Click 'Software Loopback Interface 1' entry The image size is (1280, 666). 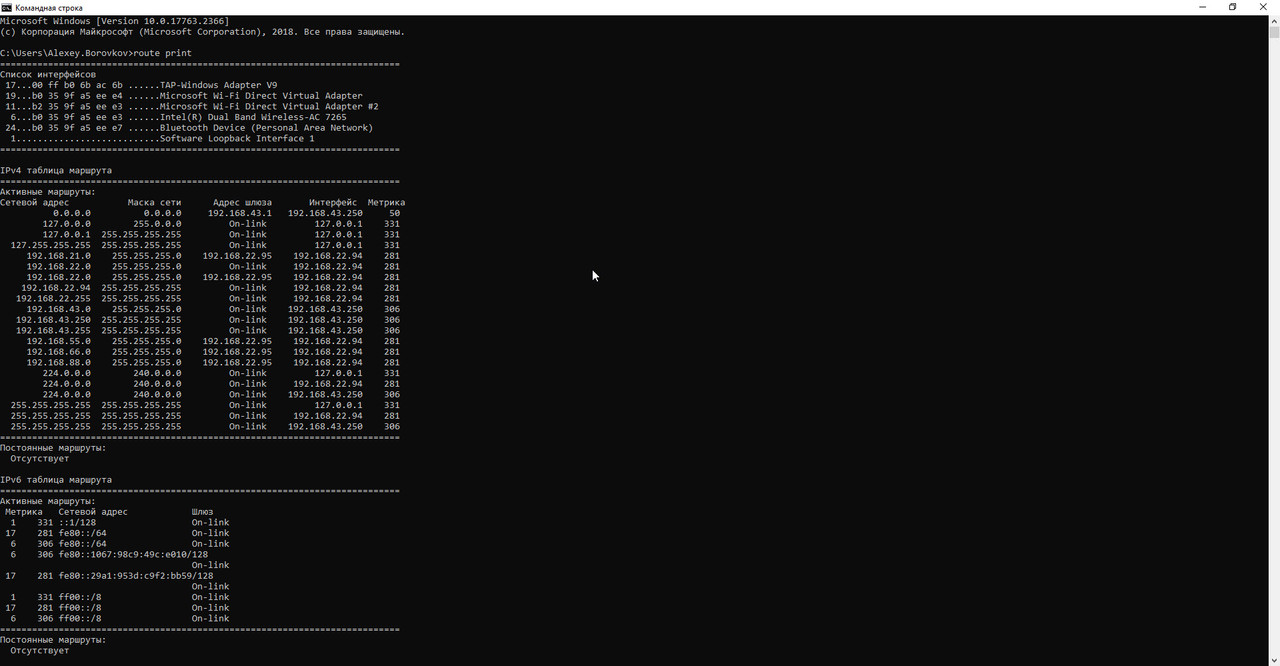pos(237,138)
